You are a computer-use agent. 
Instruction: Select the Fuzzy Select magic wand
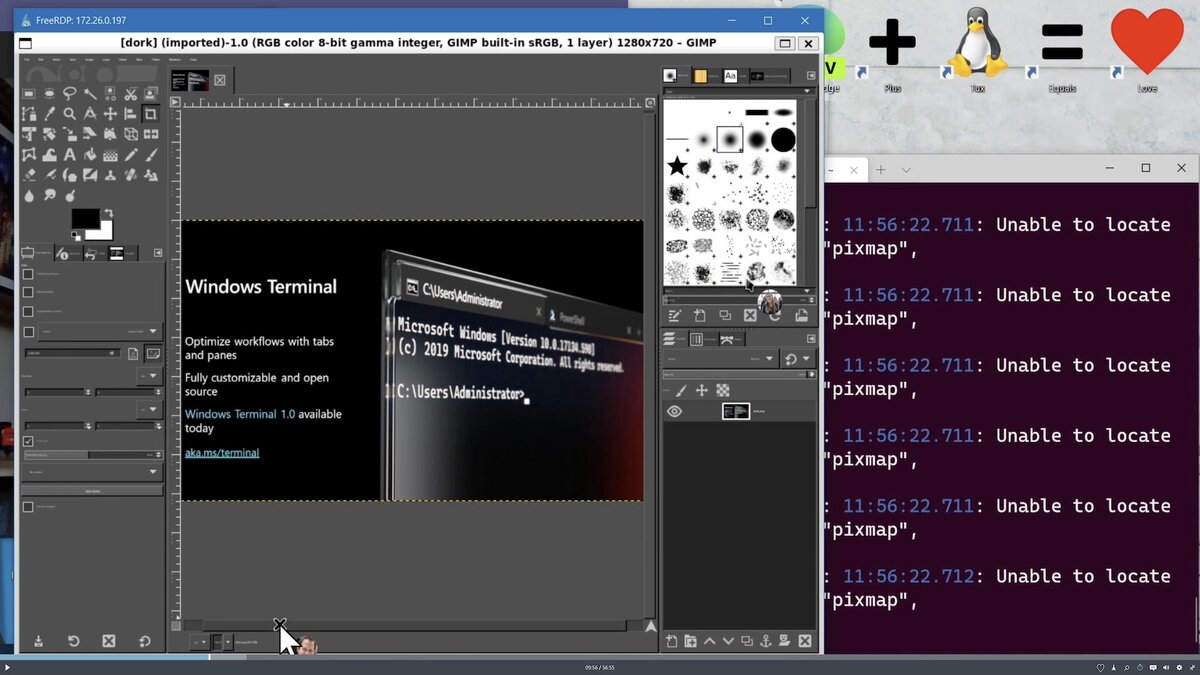click(90, 93)
